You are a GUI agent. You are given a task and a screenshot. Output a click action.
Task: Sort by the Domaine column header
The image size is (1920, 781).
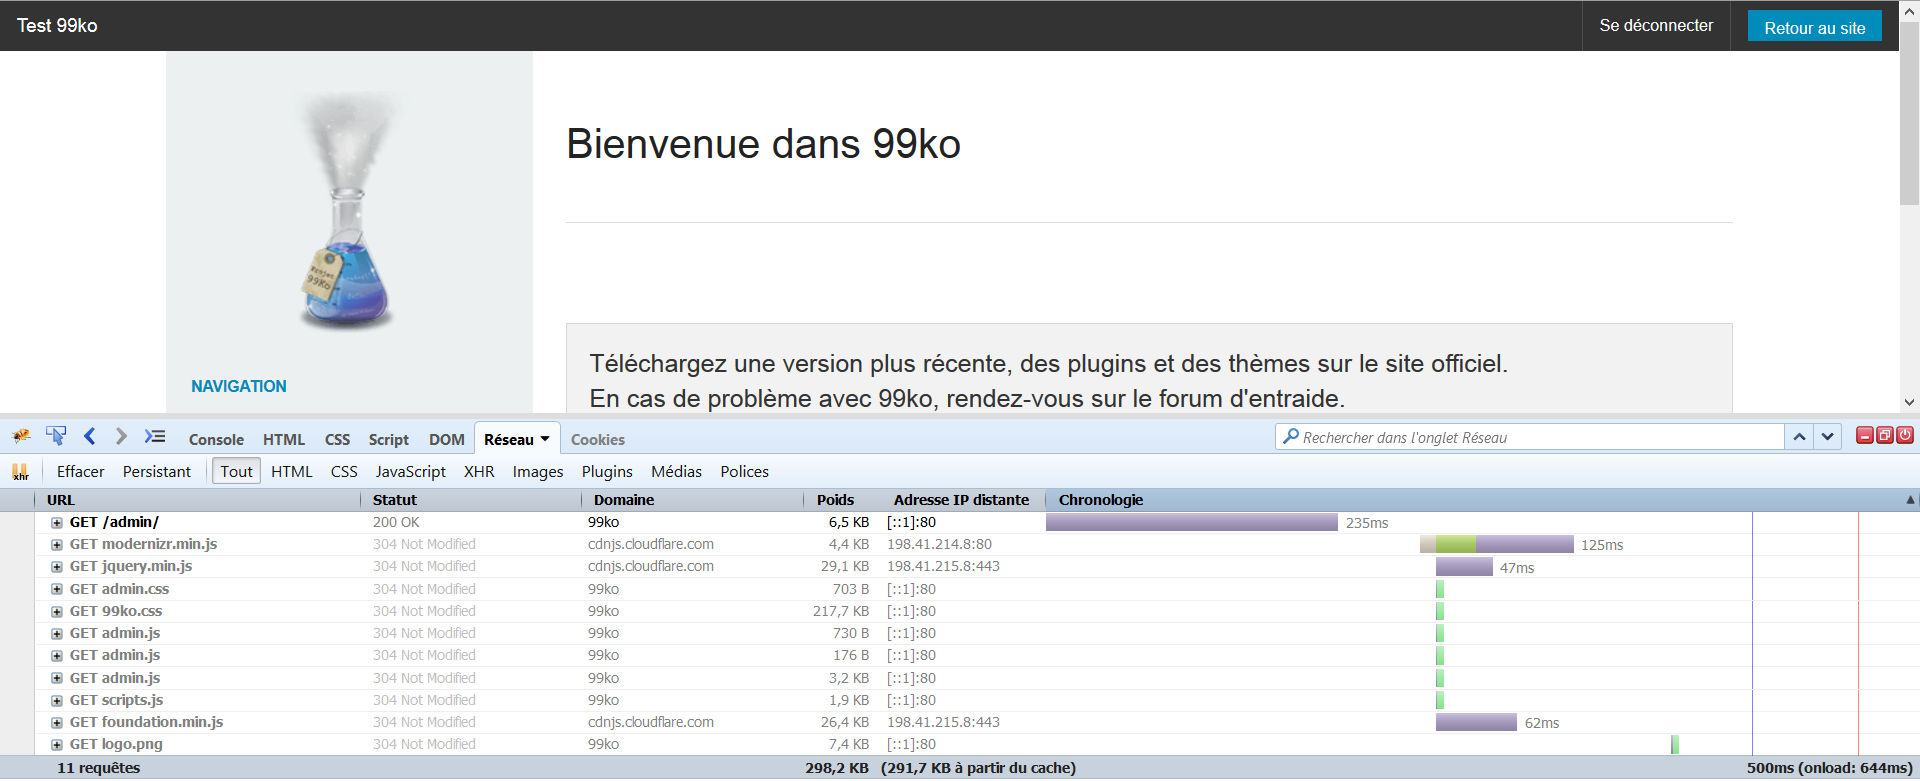[692, 500]
